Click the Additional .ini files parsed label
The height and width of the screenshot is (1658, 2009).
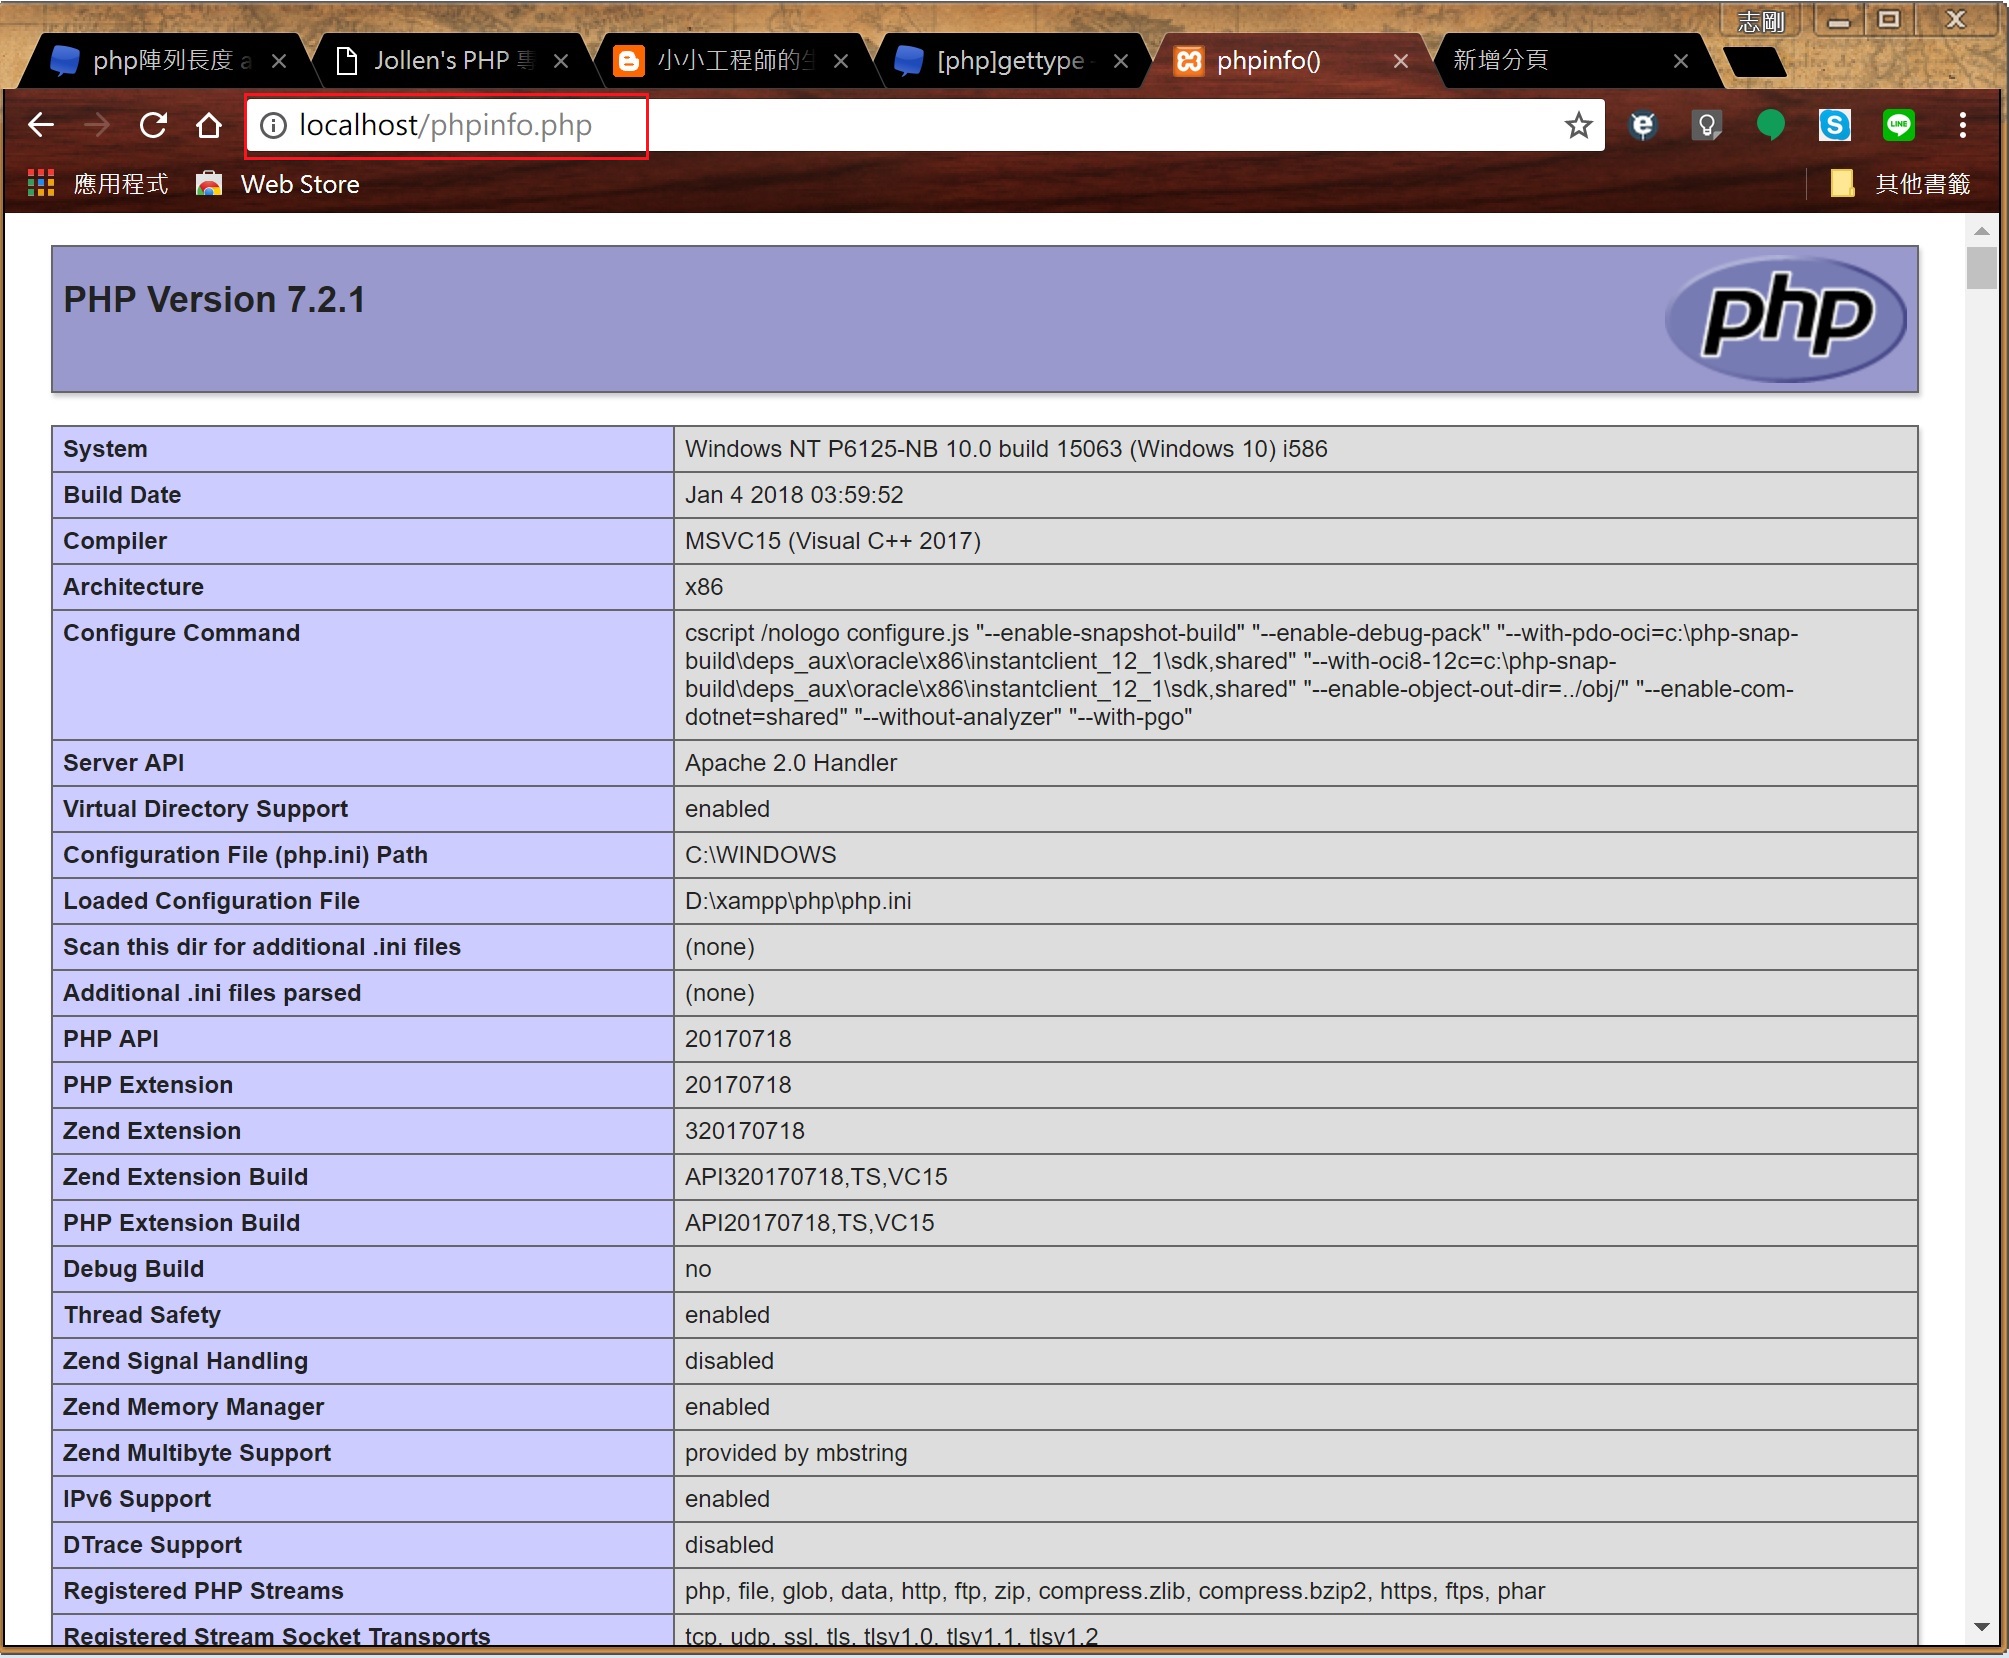coord(212,993)
